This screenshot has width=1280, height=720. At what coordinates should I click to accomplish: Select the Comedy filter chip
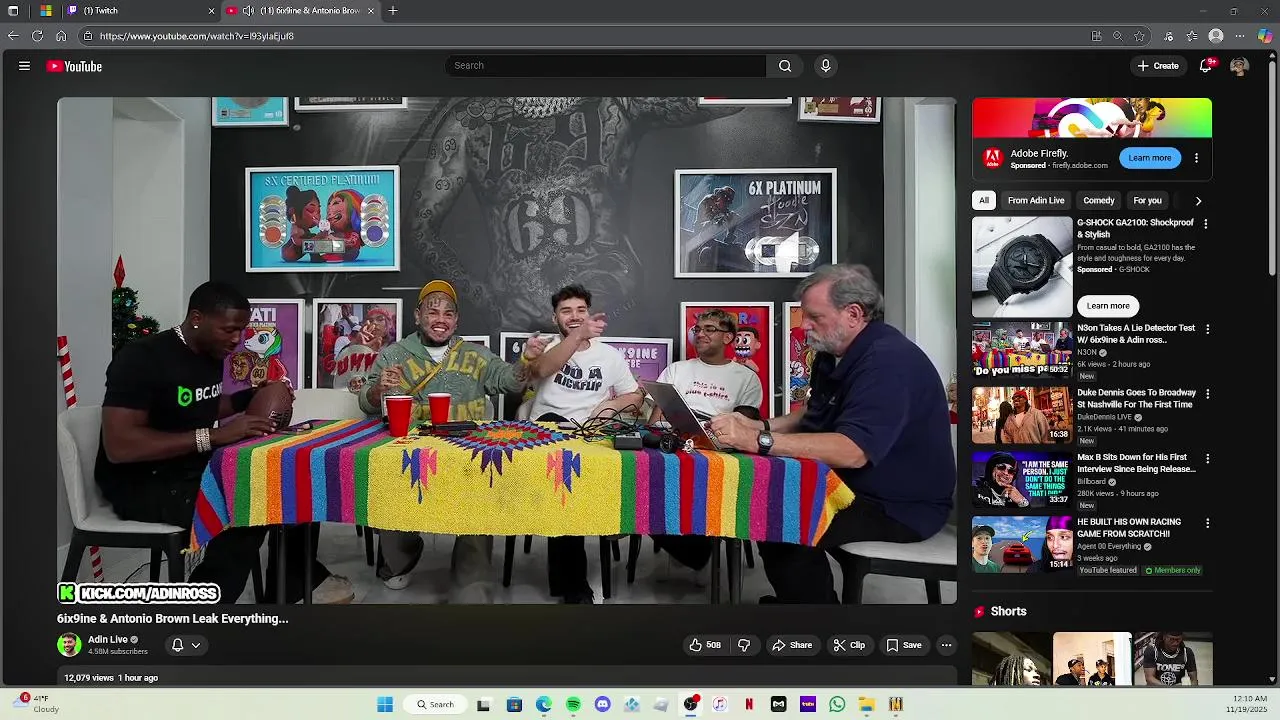[1098, 201]
